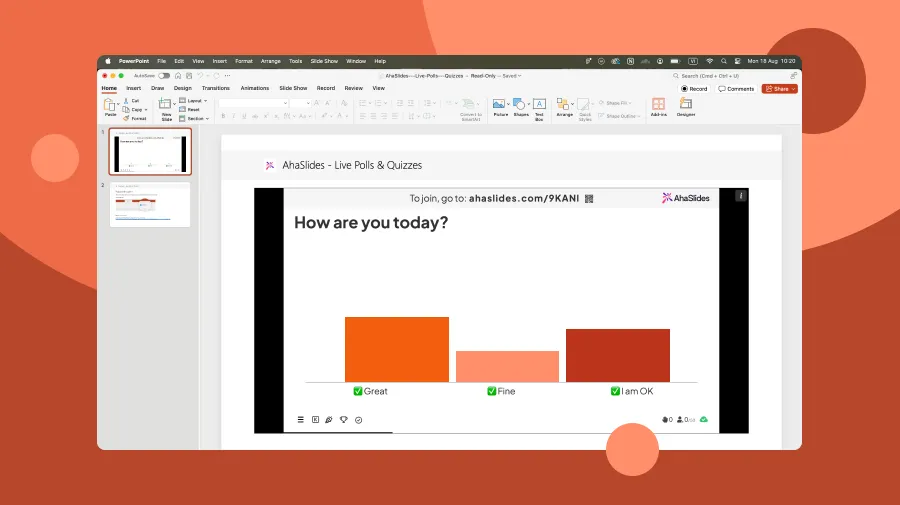Click the tall orange Great bar
This screenshot has width=900, height=505.
tap(397, 349)
